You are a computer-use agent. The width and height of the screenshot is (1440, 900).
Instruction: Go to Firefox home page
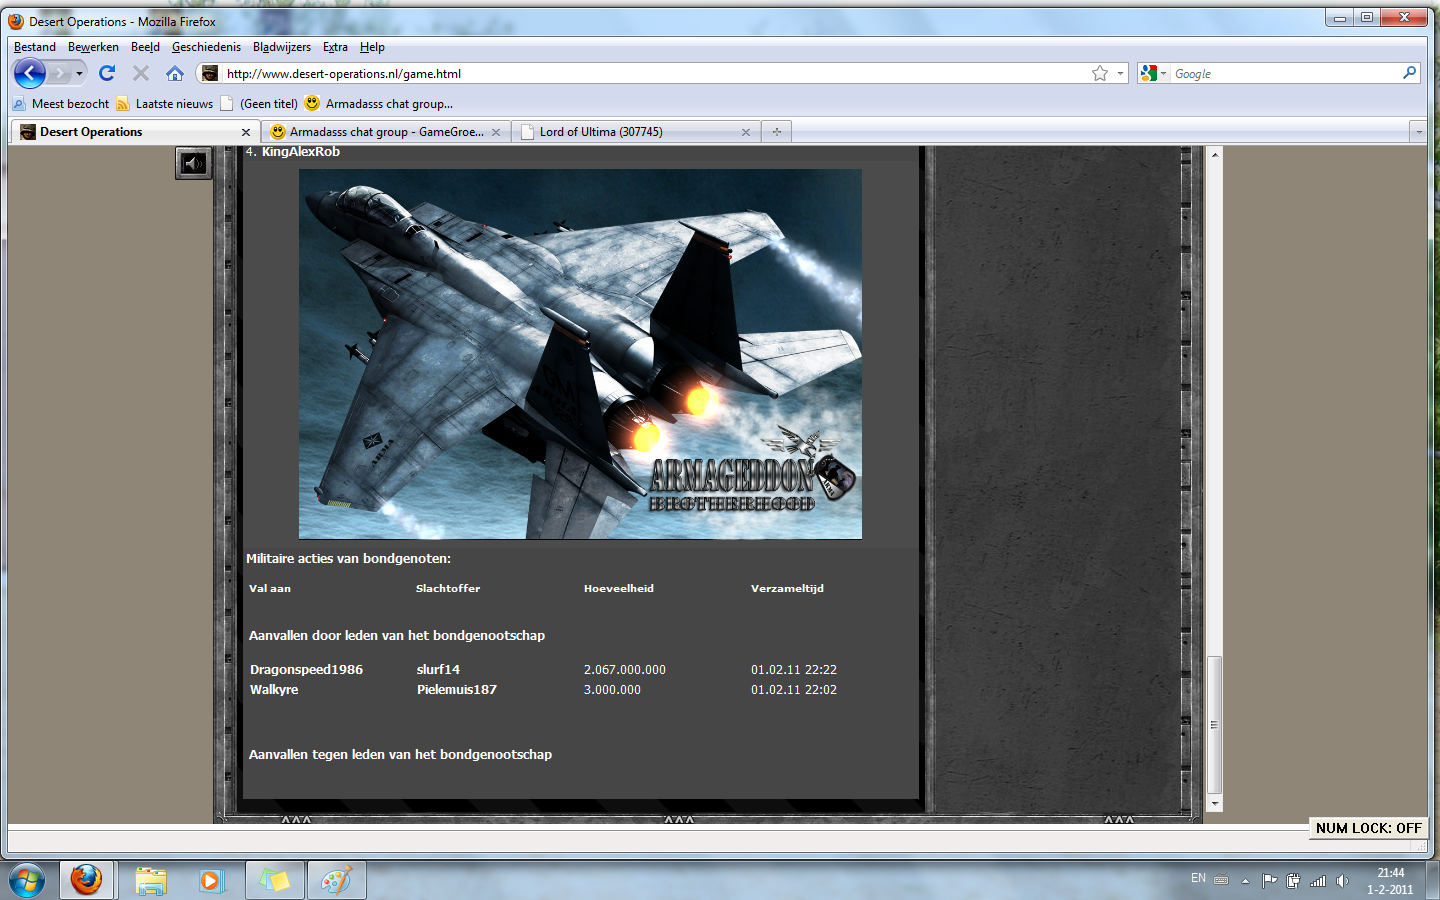coord(175,73)
